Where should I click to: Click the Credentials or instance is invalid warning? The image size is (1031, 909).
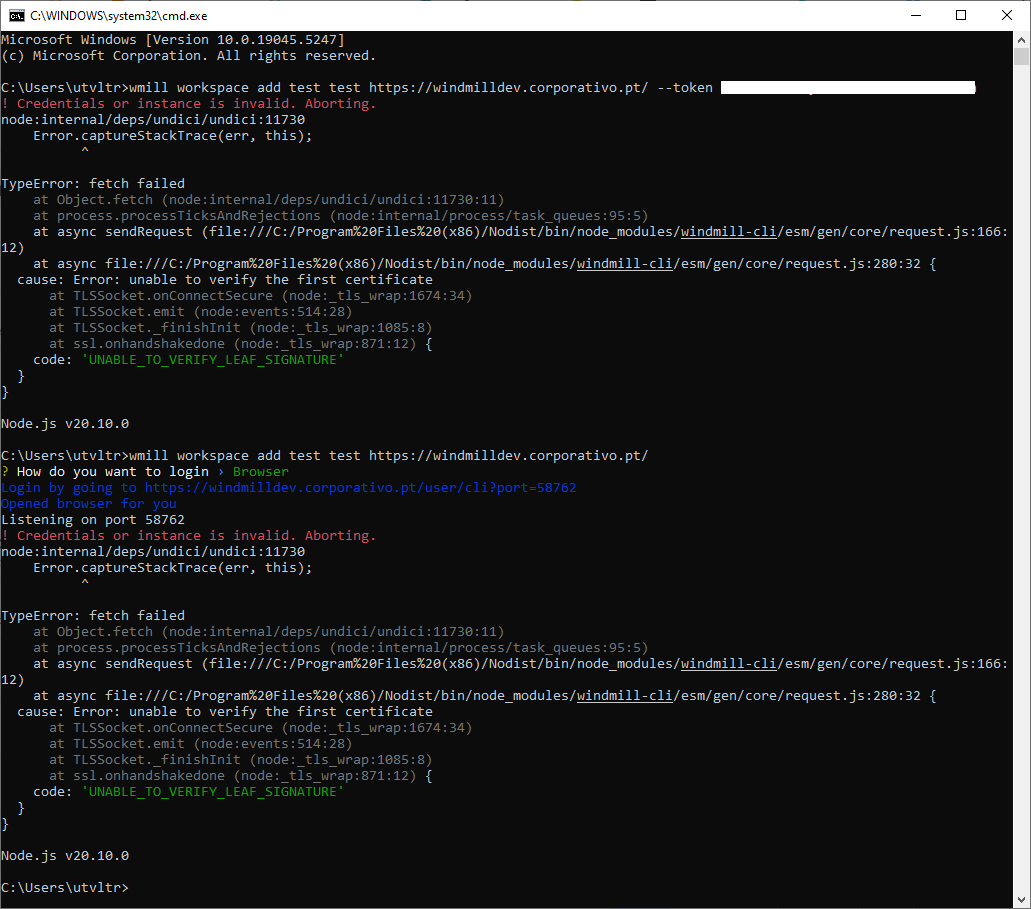tap(190, 103)
